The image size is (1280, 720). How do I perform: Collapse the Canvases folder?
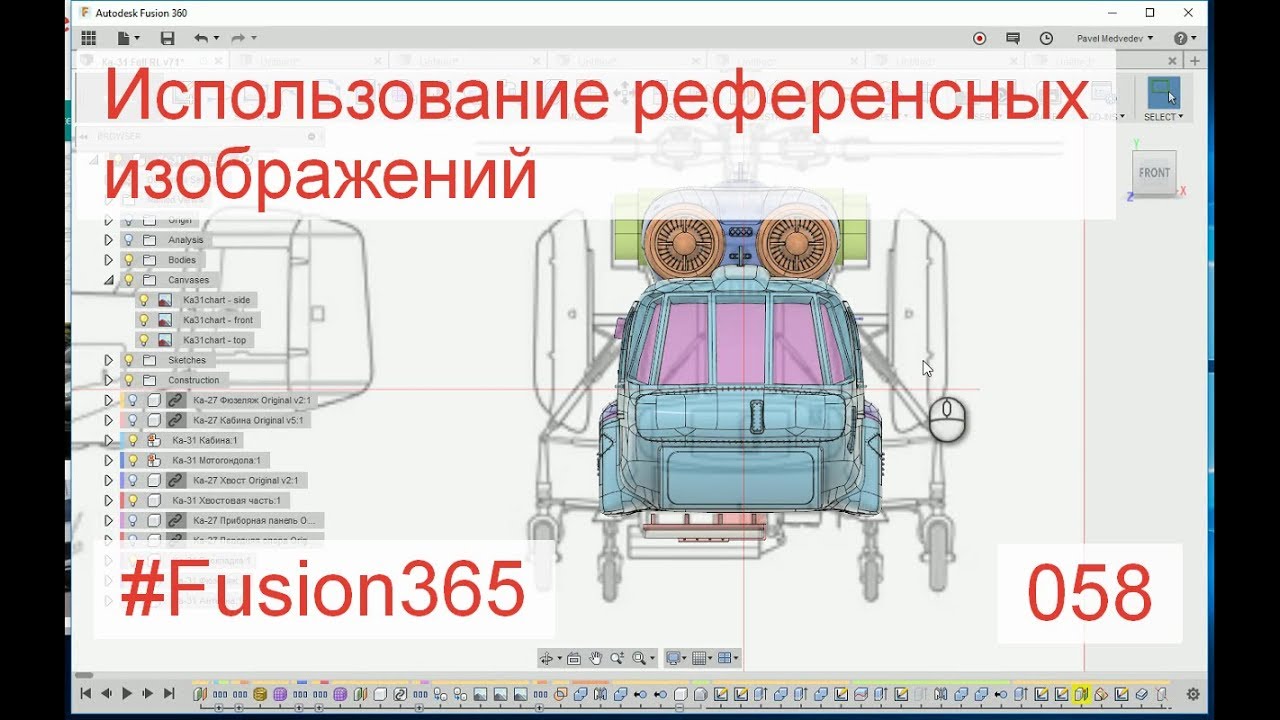pos(109,280)
